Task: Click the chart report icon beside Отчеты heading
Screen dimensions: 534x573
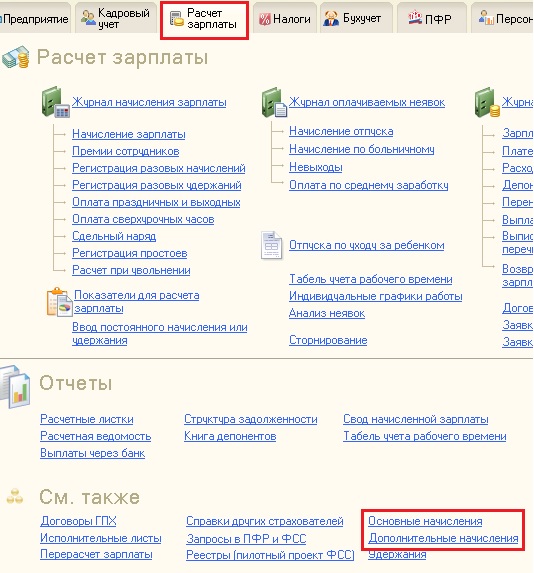Action: (15, 386)
